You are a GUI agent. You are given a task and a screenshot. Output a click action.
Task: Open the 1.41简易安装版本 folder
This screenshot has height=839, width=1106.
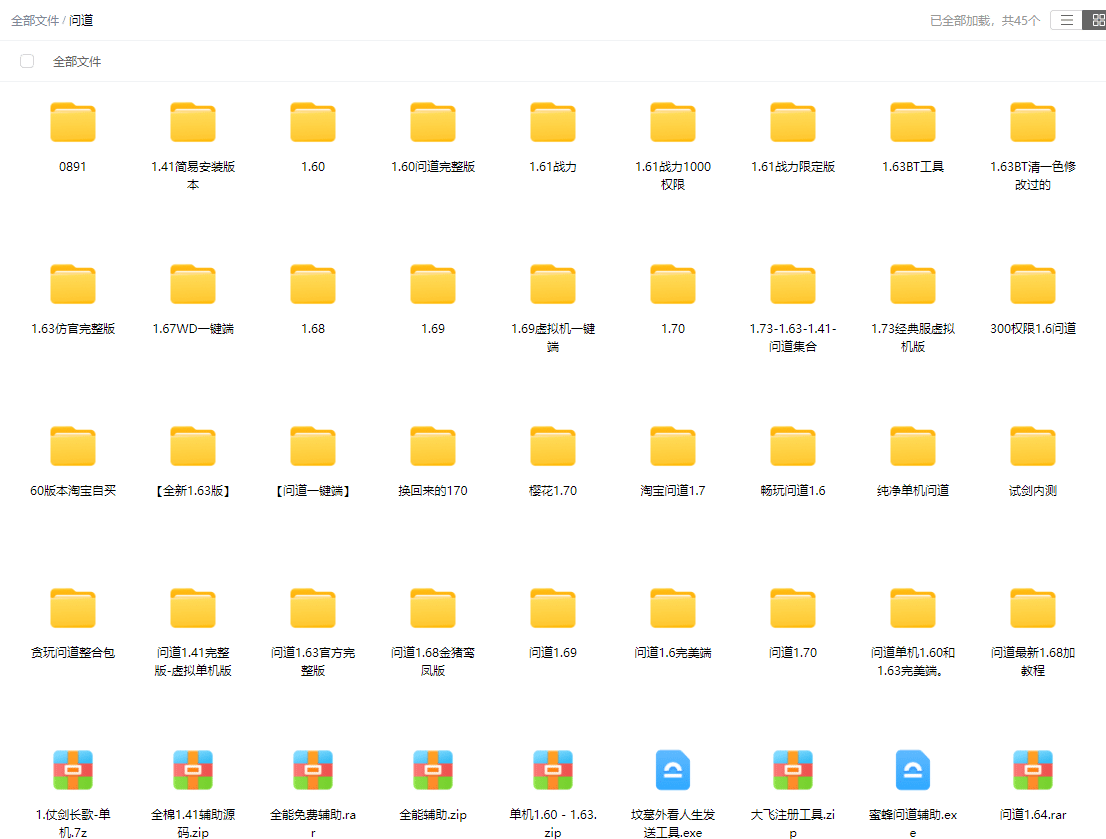point(193,123)
